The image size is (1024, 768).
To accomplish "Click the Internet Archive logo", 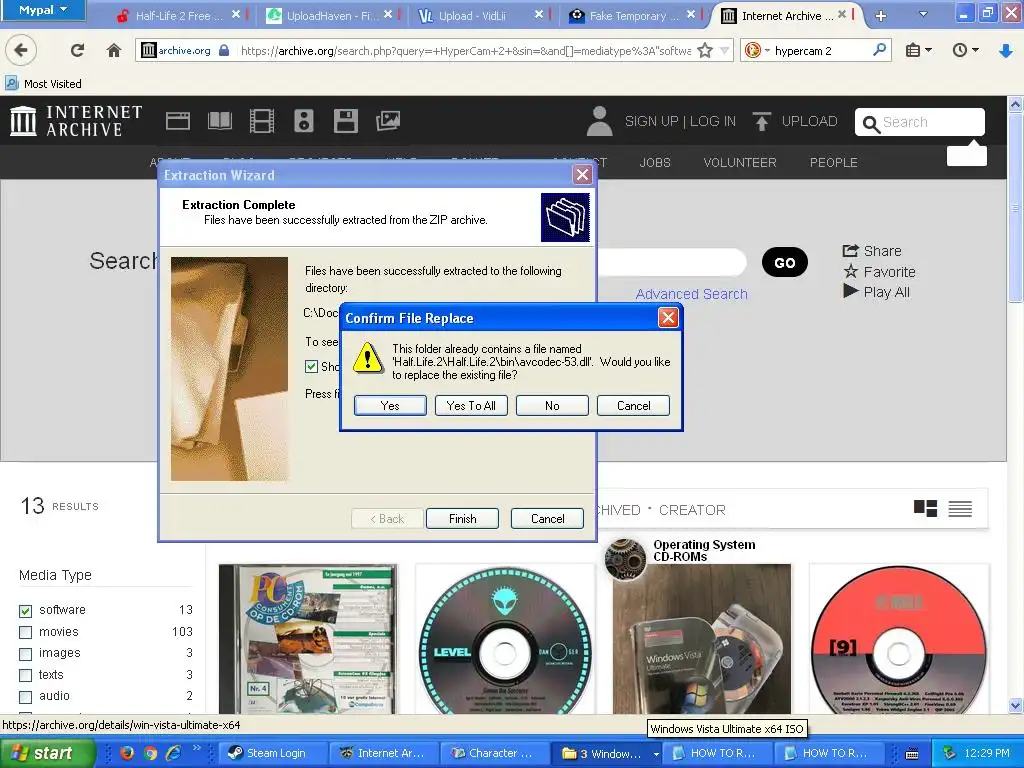I will tap(76, 121).
